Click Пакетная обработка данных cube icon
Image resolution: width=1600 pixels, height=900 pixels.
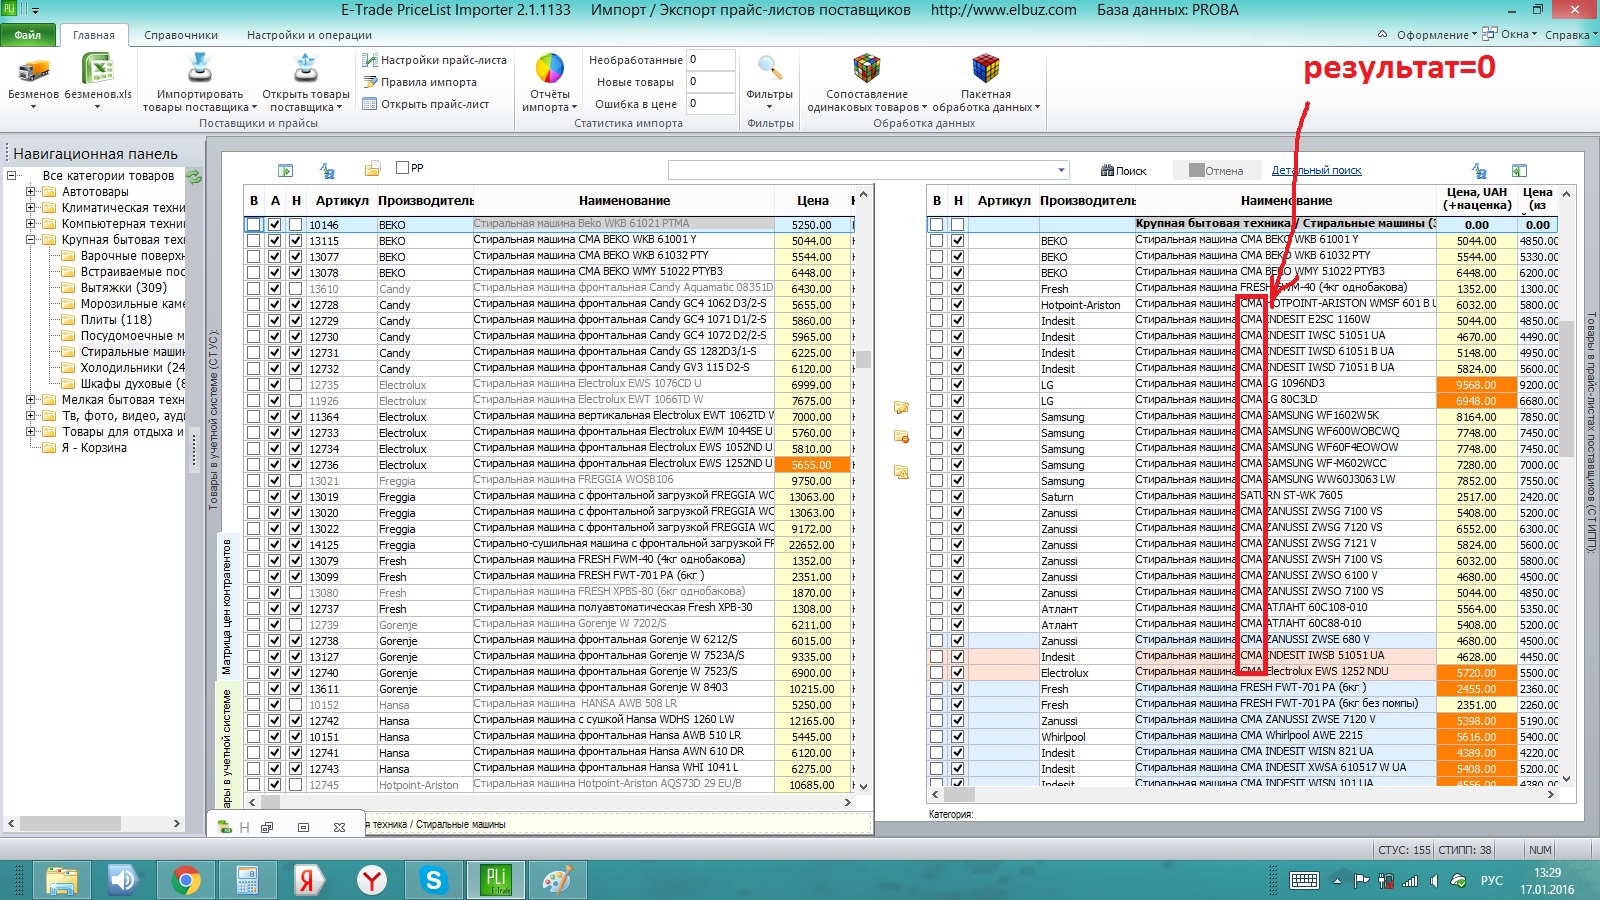(x=986, y=69)
